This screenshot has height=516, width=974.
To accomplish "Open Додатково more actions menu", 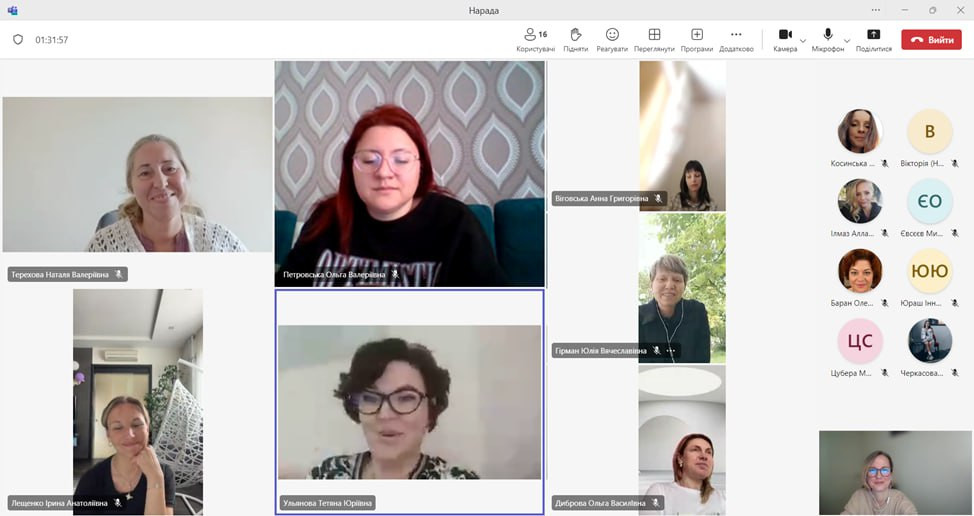I will pos(736,40).
